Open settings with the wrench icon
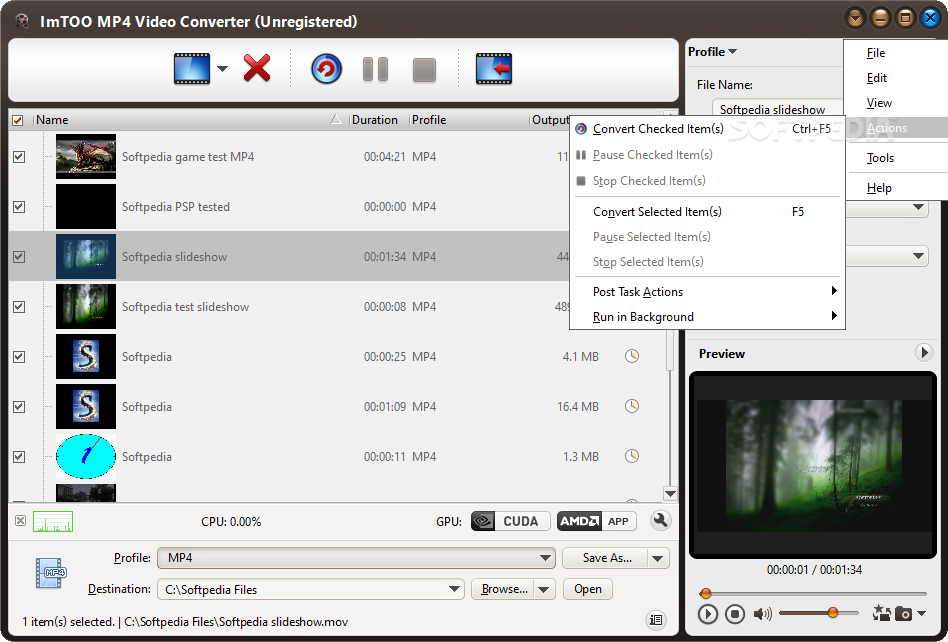 [660, 520]
